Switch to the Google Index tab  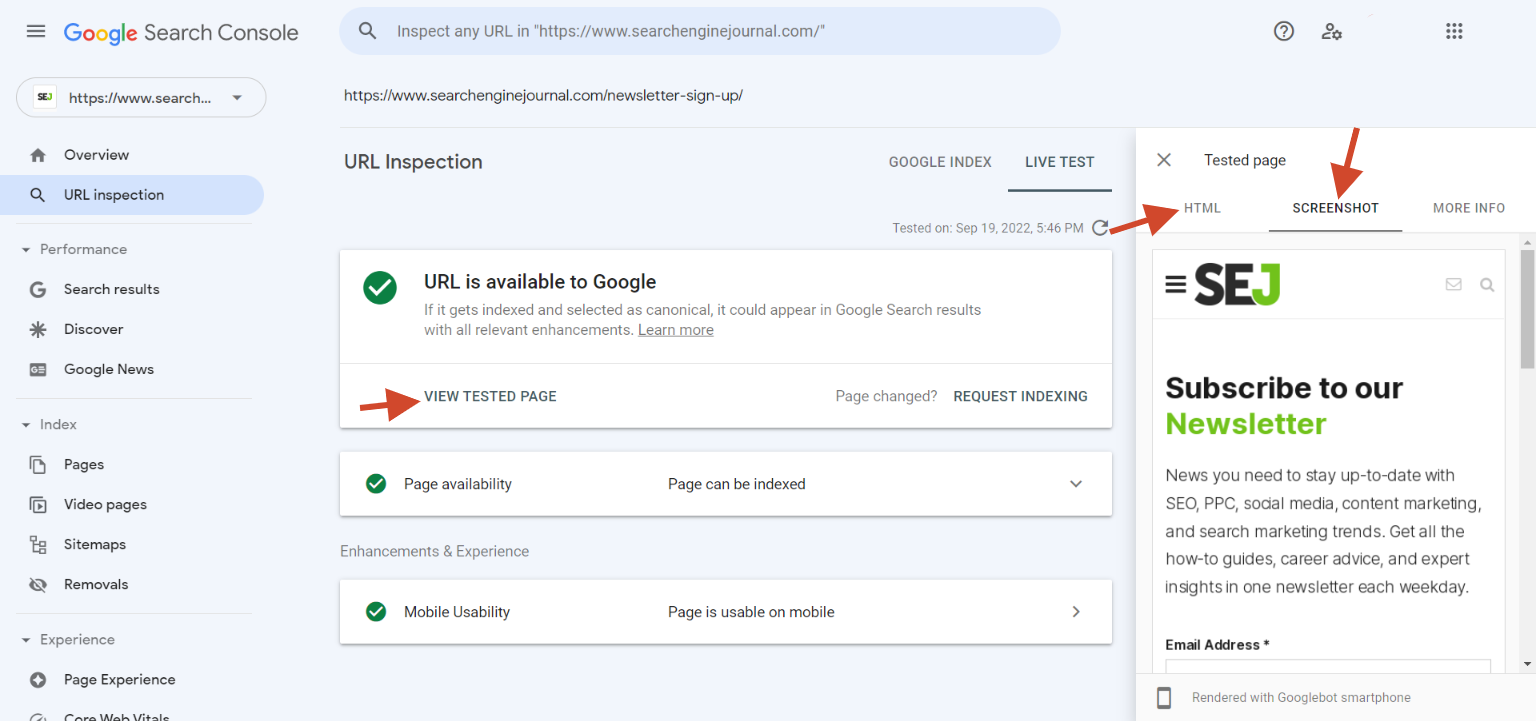(940, 162)
